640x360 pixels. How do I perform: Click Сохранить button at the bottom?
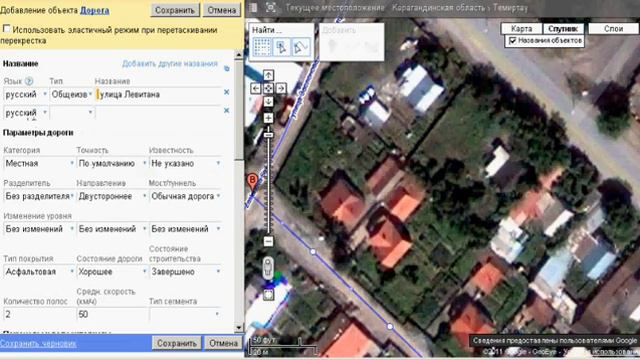click(x=177, y=343)
